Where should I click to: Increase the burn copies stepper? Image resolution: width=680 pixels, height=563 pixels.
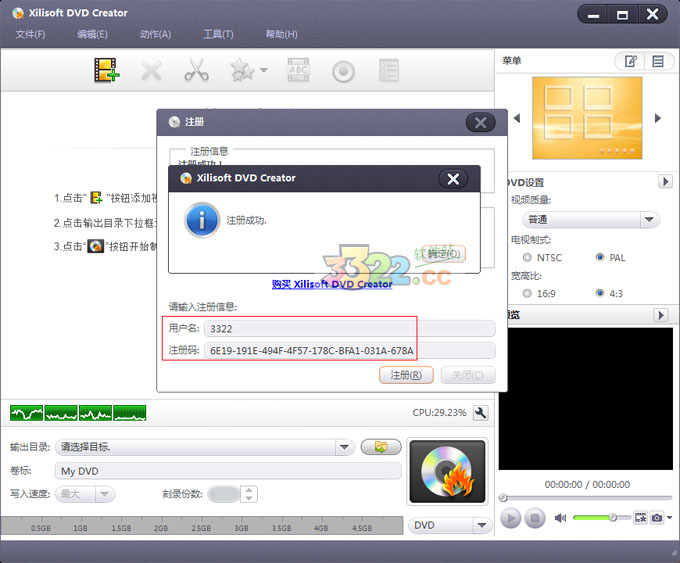tap(249, 490)
